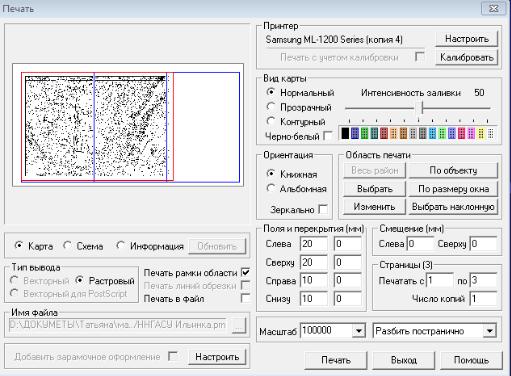Click the Слева margin field showing 20

click(313, 244)
